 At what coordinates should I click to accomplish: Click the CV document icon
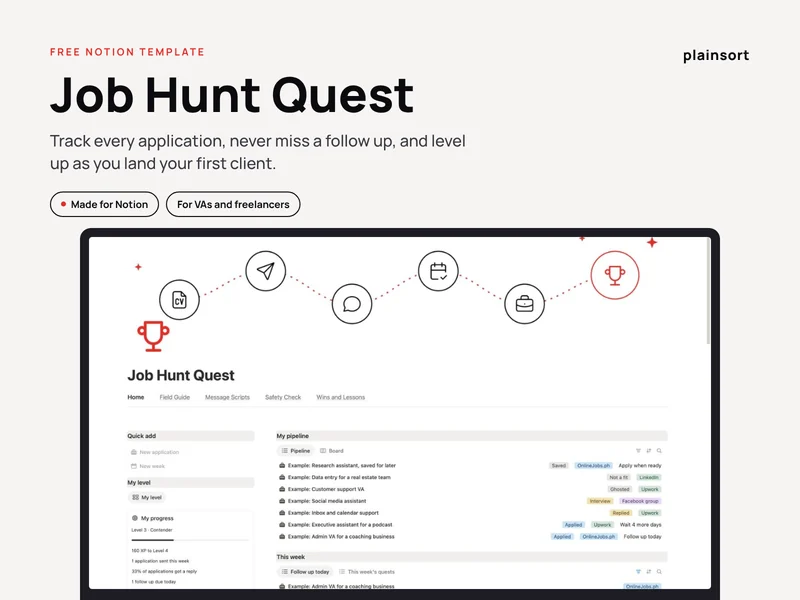pos(179,300)
